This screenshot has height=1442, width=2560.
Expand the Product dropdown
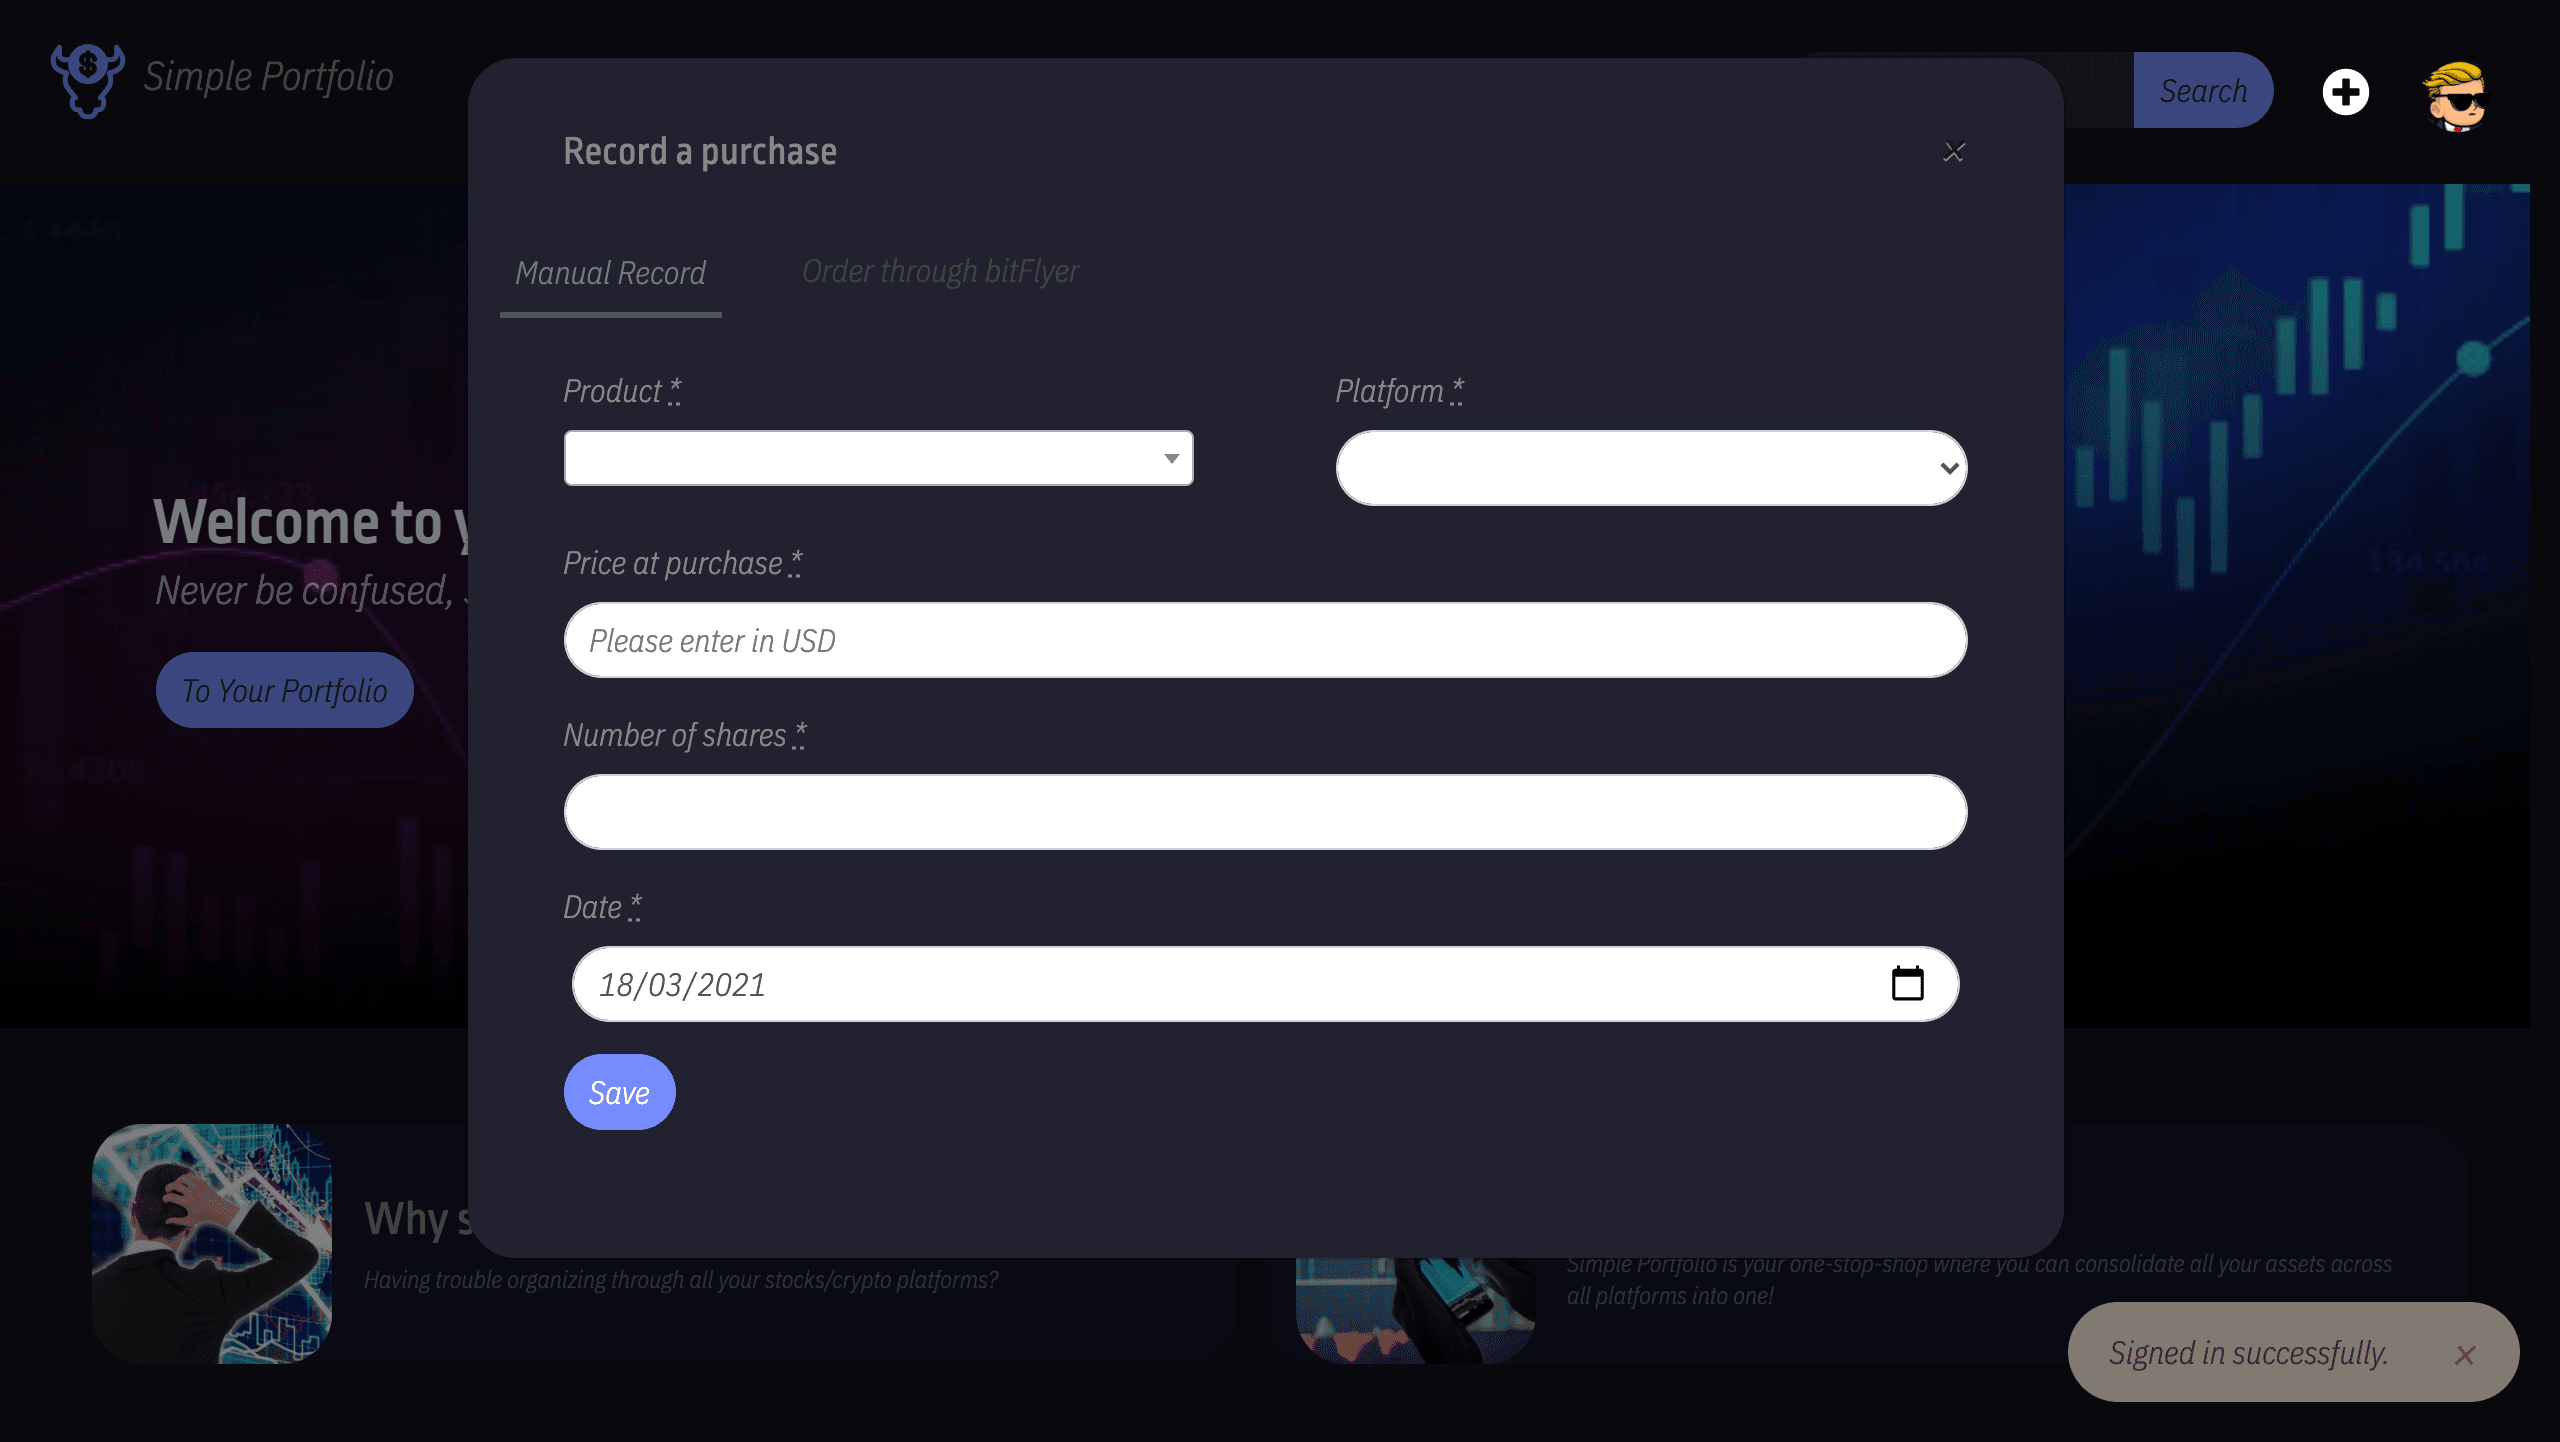point(878,458)
